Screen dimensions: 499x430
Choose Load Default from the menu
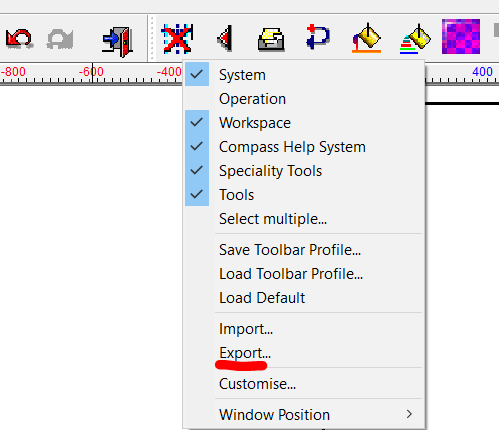click(x=304, y=298)
